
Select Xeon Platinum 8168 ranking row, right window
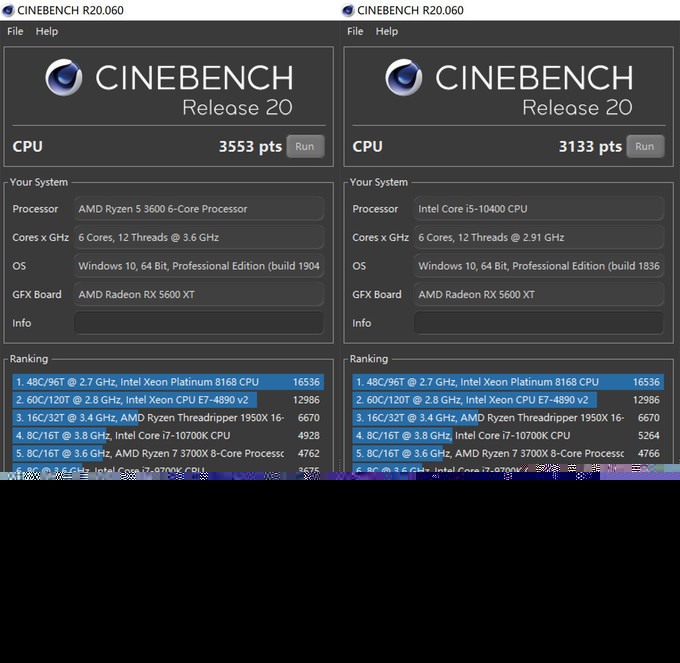(508, 382)
